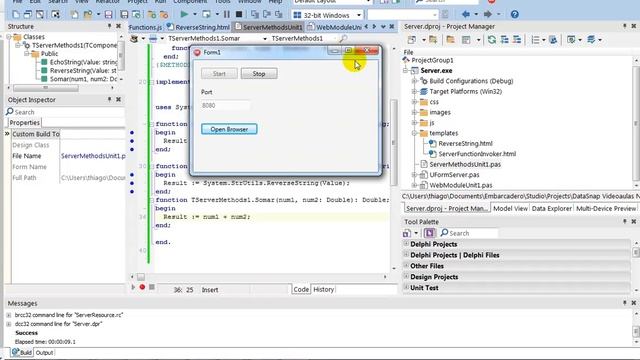Pin the Messages panel
This screenshot has width=640, height=360.
(x=624, y=303)
